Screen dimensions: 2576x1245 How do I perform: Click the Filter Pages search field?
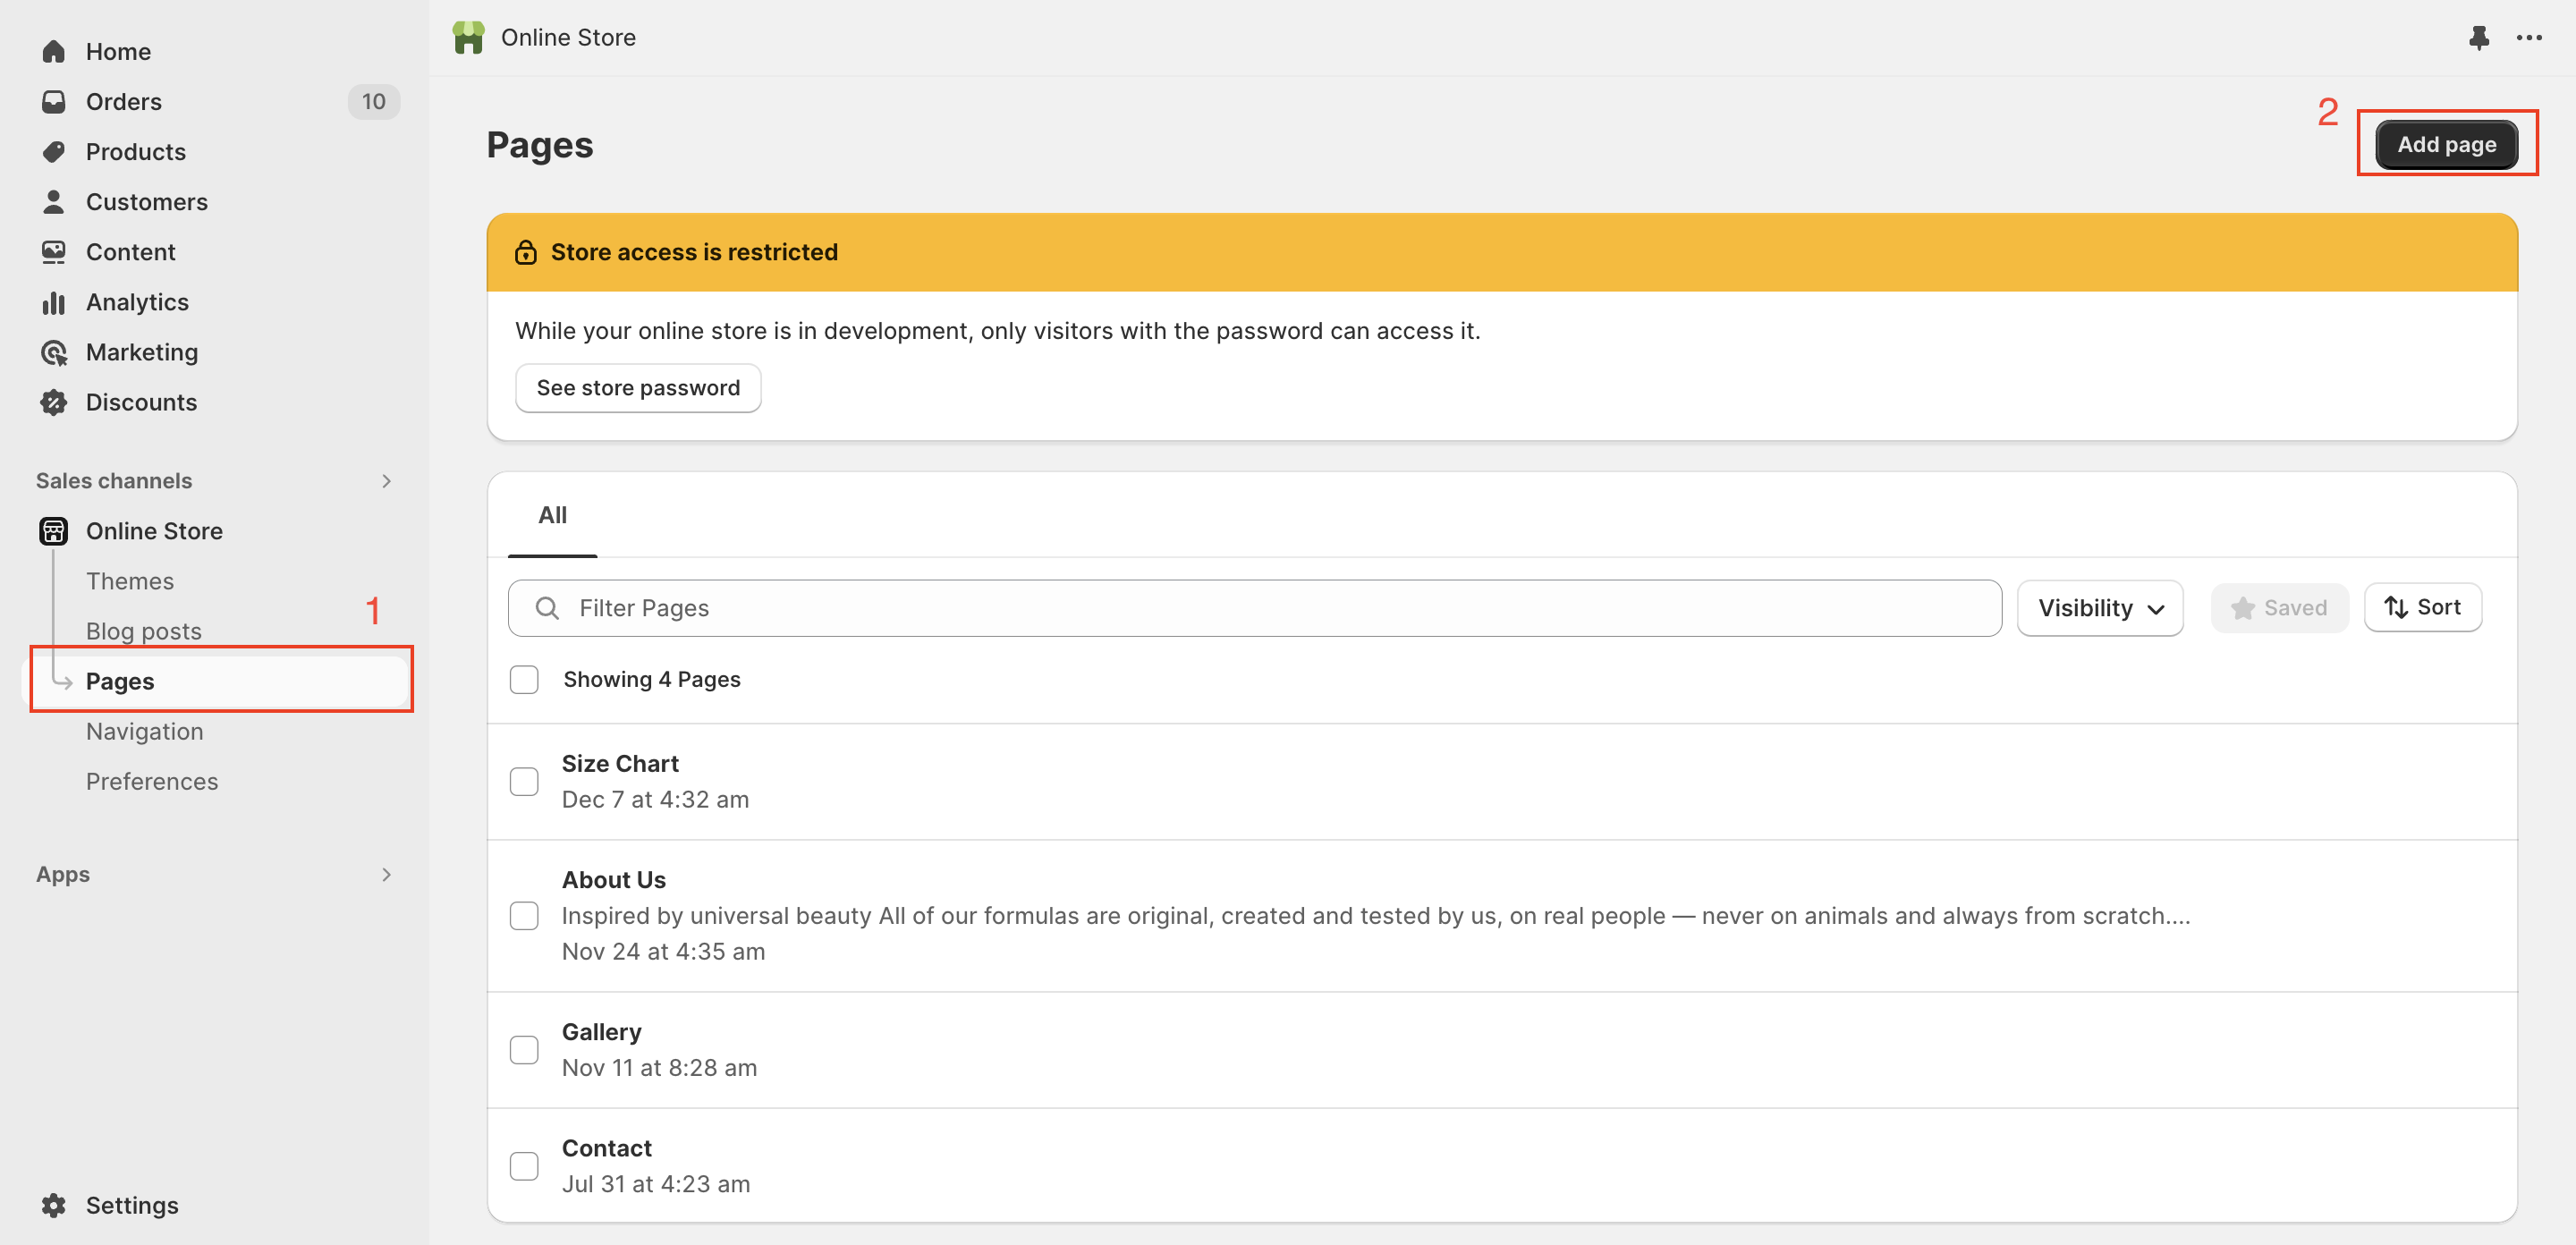[1254, 608]
